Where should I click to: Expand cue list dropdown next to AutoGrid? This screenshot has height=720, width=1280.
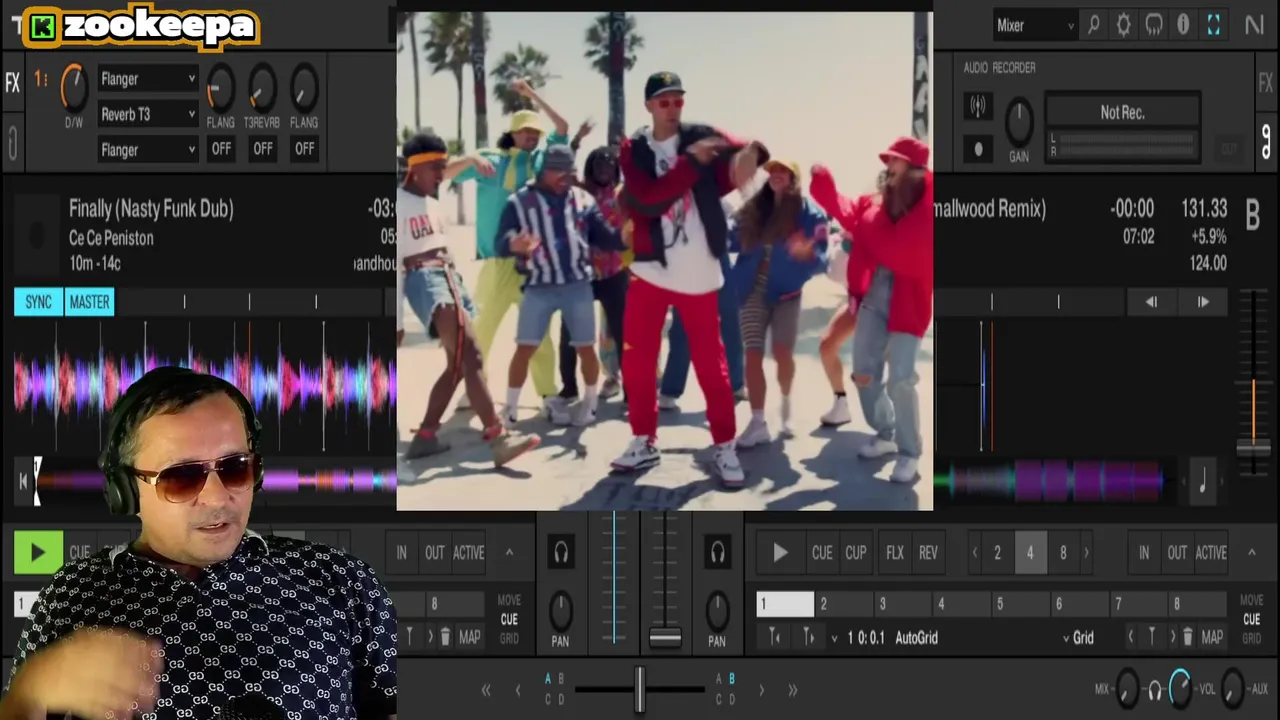(835, 638)
